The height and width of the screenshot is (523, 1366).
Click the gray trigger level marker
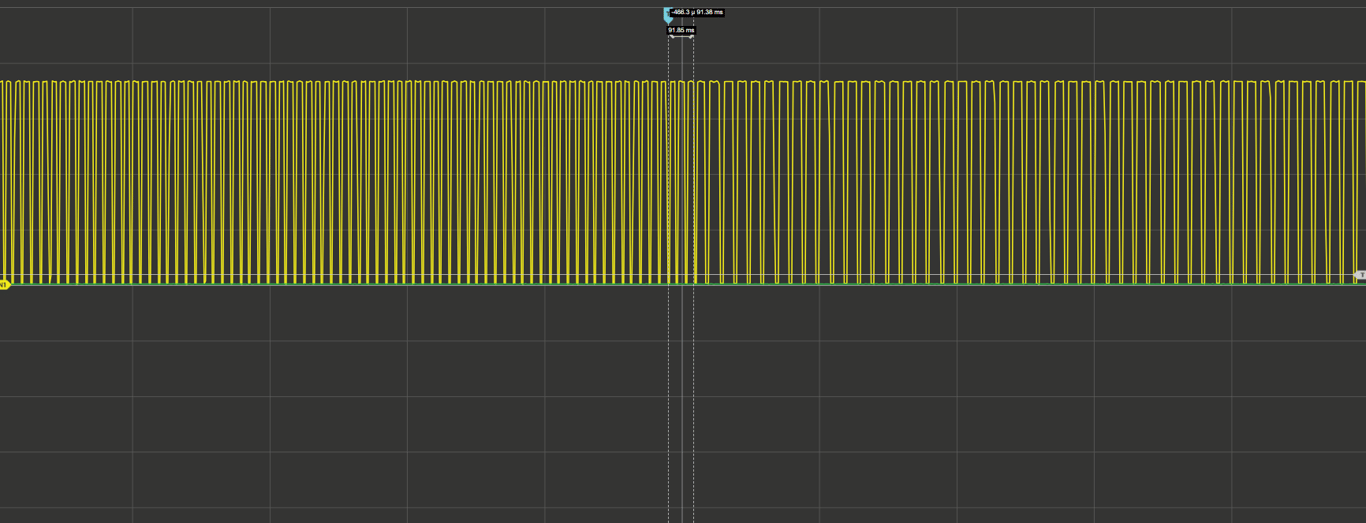[x=1360, y=274]
